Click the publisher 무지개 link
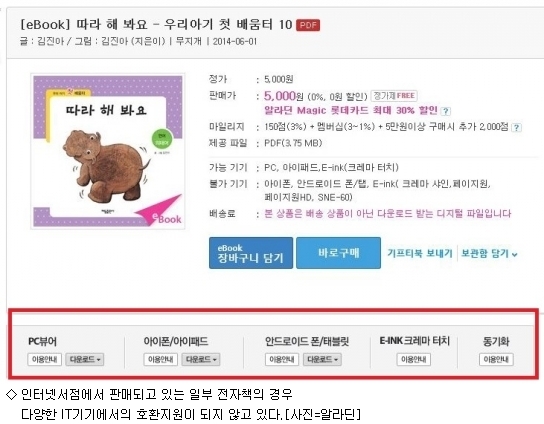The image size is (544, 424). coord(188,41)
